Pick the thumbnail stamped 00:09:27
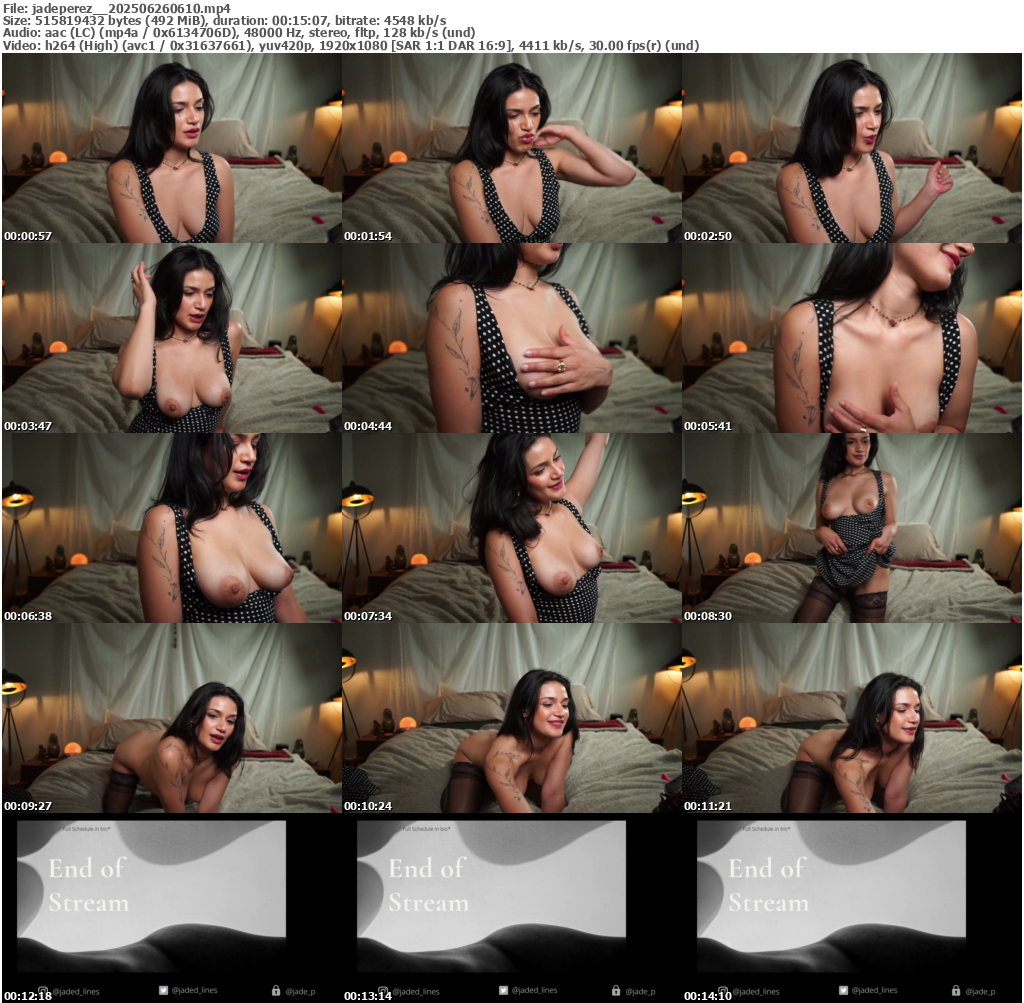 point(172,718)
